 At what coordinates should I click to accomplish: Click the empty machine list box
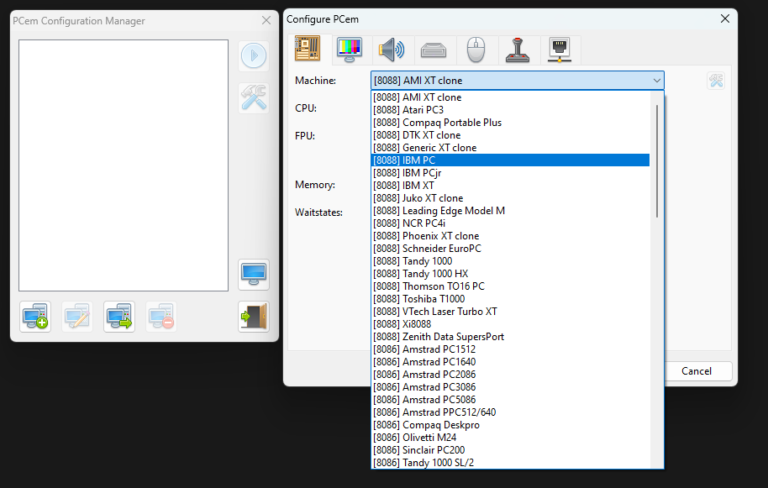tap(123, 165)
